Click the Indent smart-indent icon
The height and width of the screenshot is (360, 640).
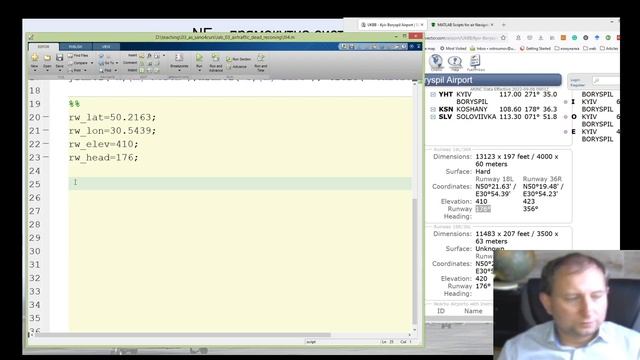click(142, 70)
